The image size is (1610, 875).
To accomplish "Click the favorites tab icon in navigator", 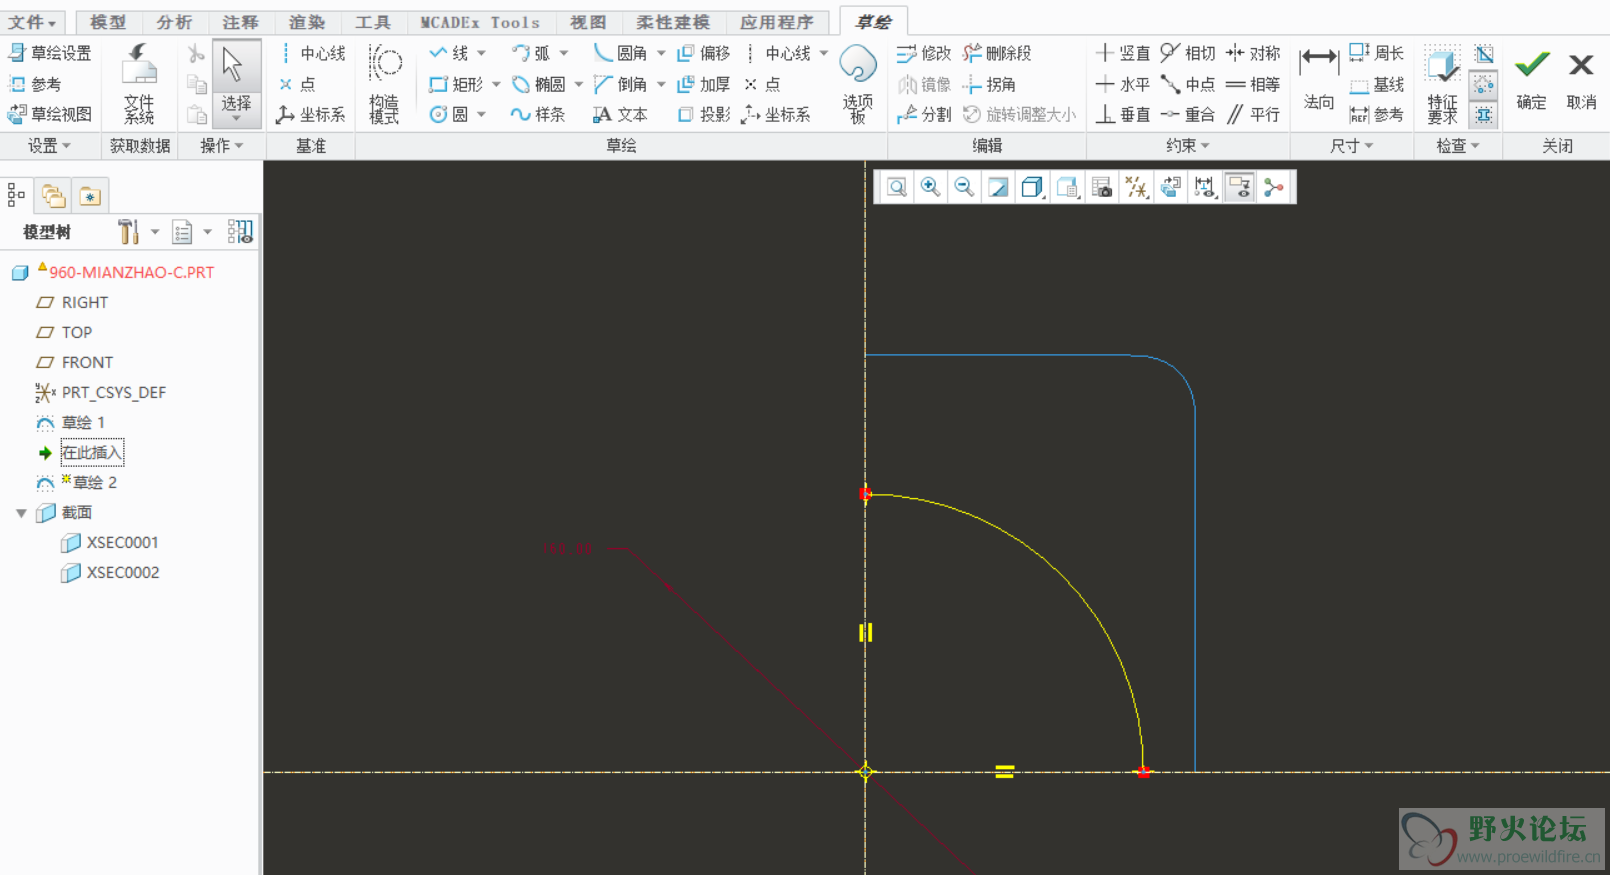I will tap(90, 196).
